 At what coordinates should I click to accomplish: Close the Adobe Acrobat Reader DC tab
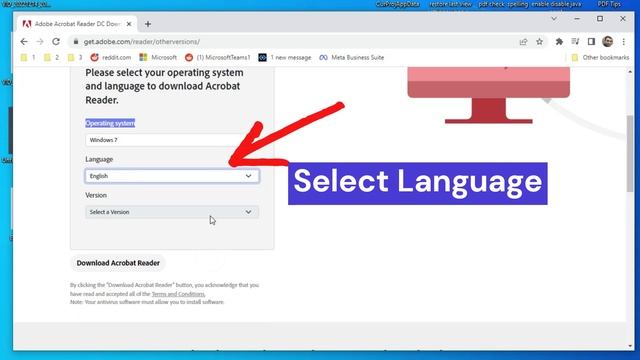129,24
